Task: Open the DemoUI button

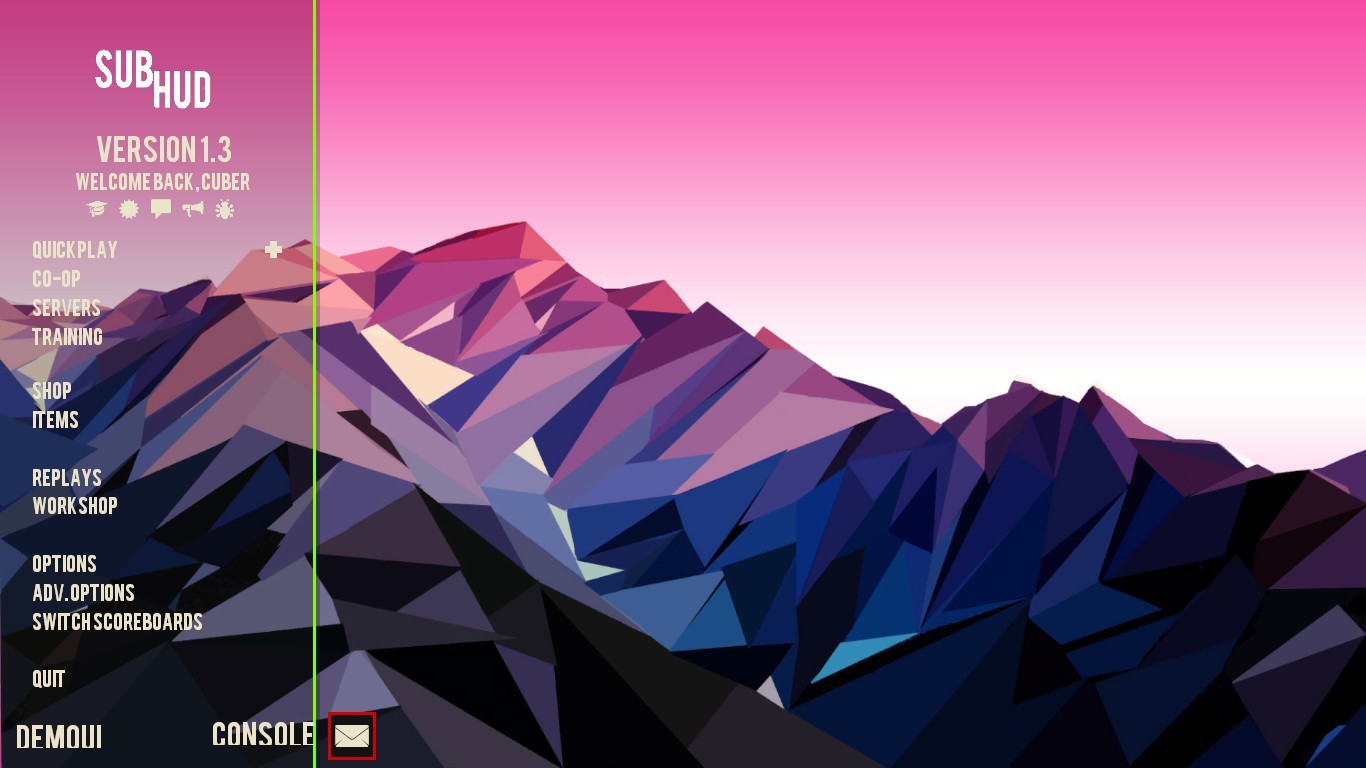Action: pyautogui.click(x=59, y=738)
